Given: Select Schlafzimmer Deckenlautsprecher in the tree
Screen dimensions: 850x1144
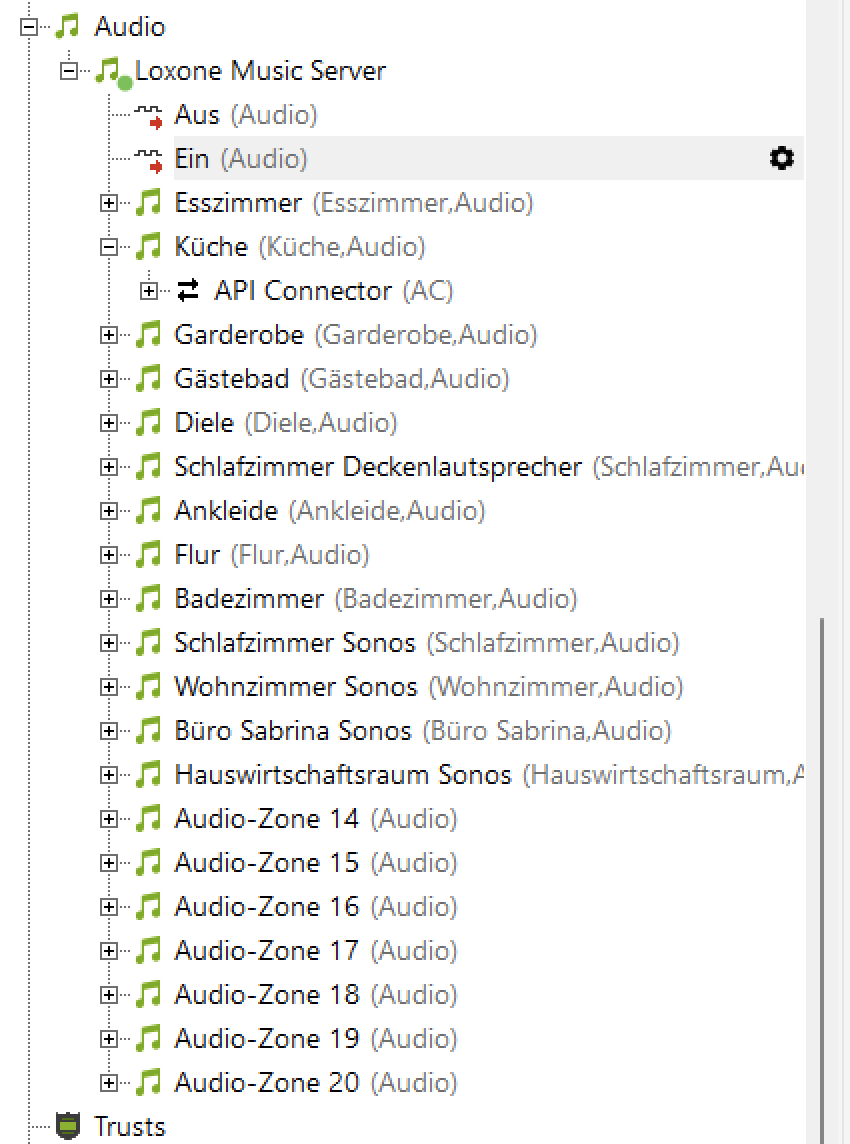Looking at the screenshot, I should coord(377,467).
